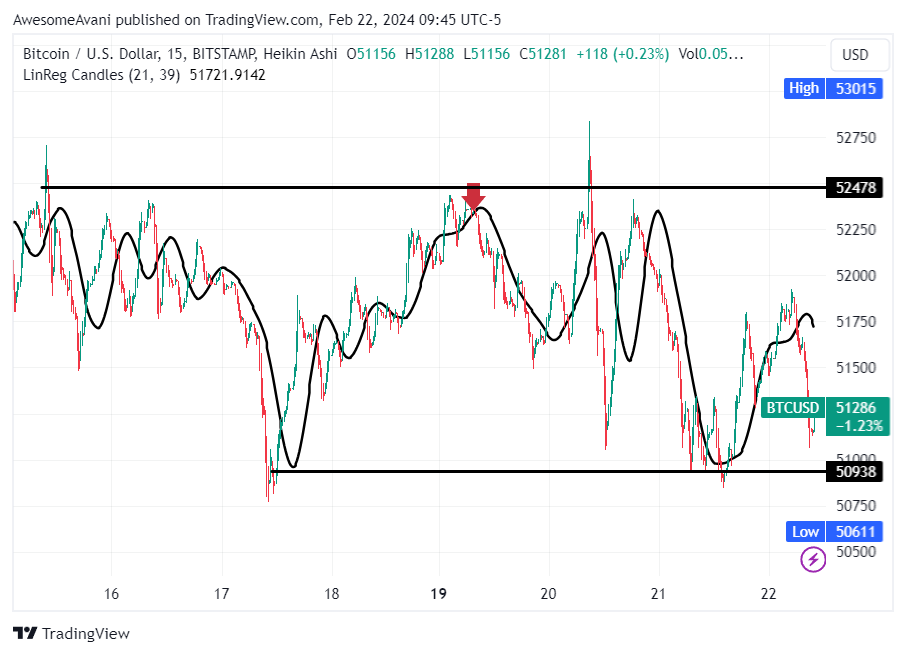
Task: Click the 51500 price axis label
Action: [x=856, y=368]
